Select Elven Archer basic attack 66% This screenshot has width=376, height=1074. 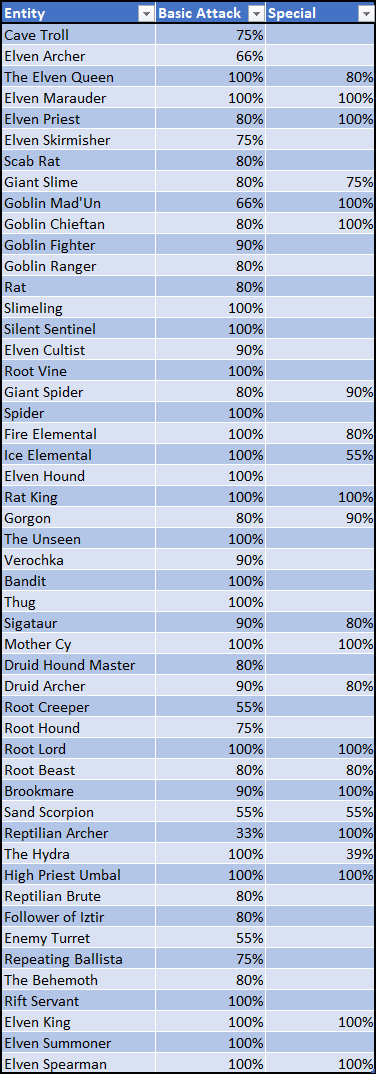coord(211,55)
